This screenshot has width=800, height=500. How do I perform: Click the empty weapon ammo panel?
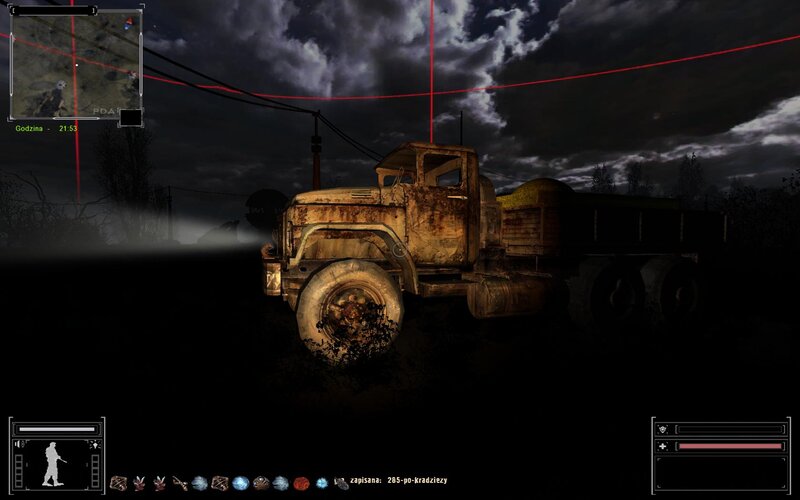721,472
